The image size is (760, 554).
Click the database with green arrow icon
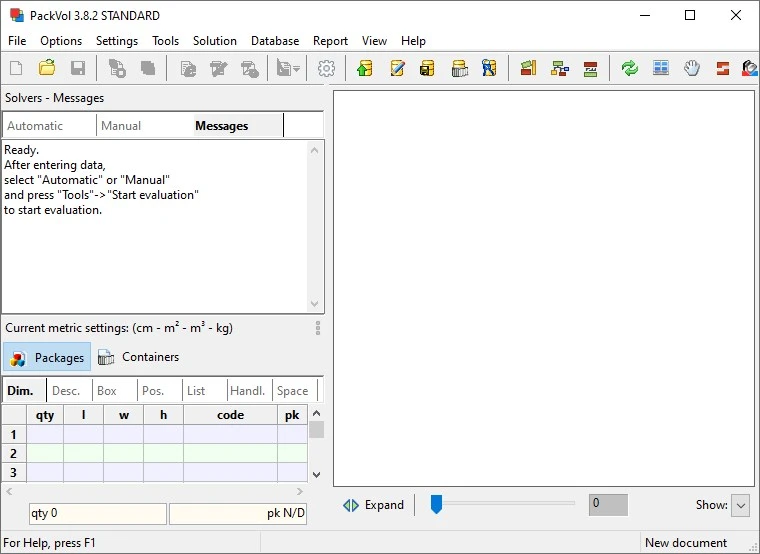click(365, 69)
